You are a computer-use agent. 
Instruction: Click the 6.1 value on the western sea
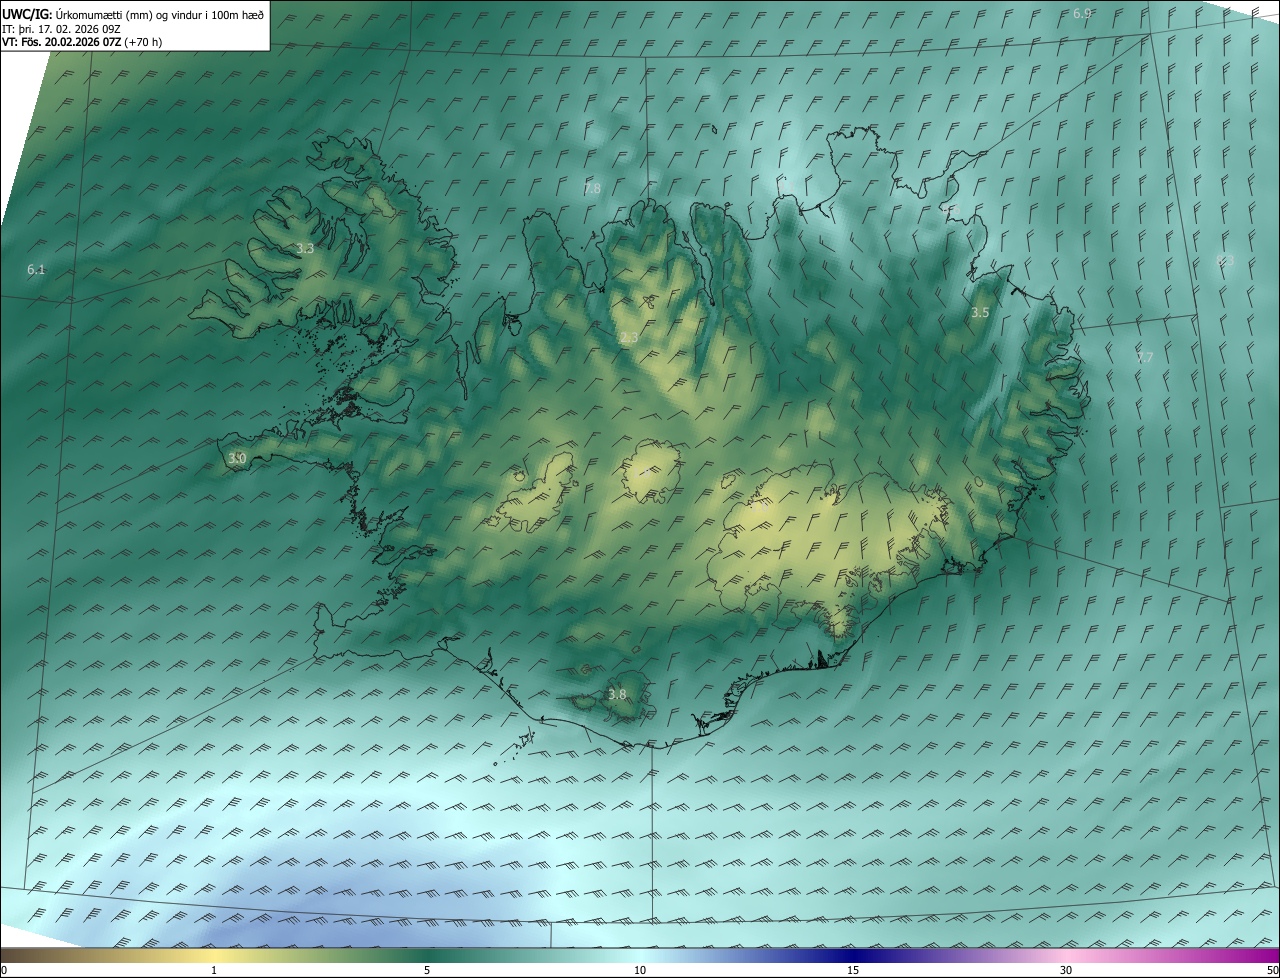(36, 270)
